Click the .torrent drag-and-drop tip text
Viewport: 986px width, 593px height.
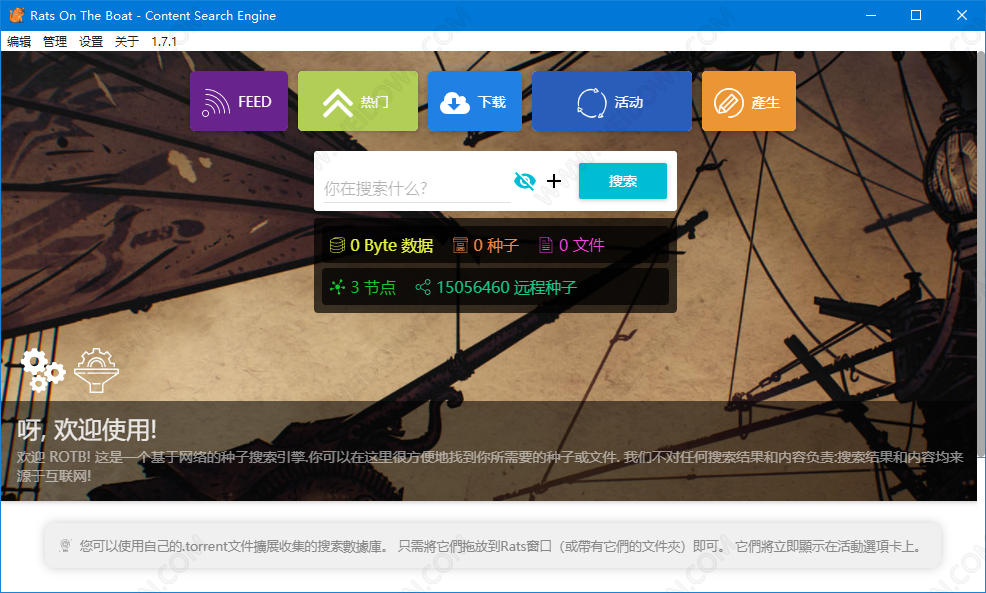tap(501, 546)
